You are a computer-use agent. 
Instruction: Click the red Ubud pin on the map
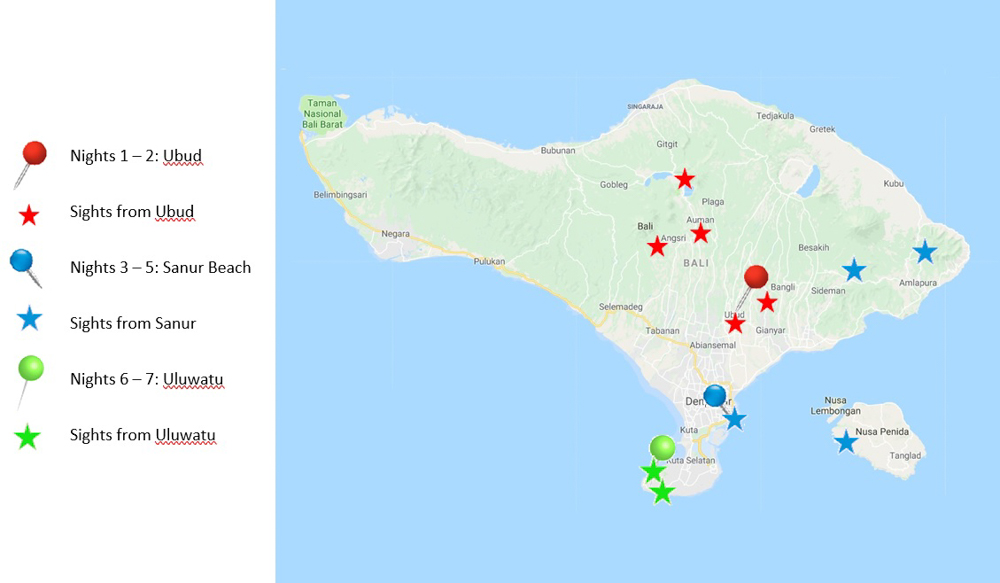coord(756,279)
